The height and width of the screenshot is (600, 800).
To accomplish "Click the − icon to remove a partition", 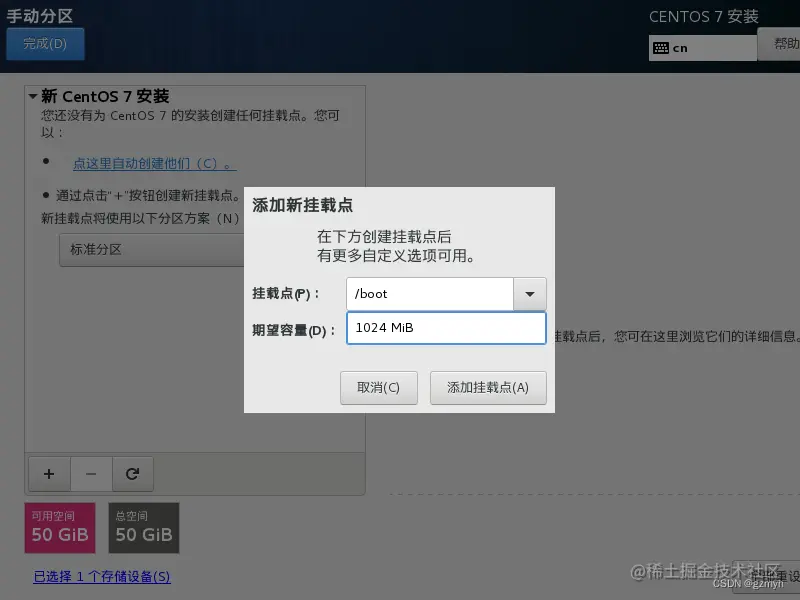I will (x=91, y=474).
